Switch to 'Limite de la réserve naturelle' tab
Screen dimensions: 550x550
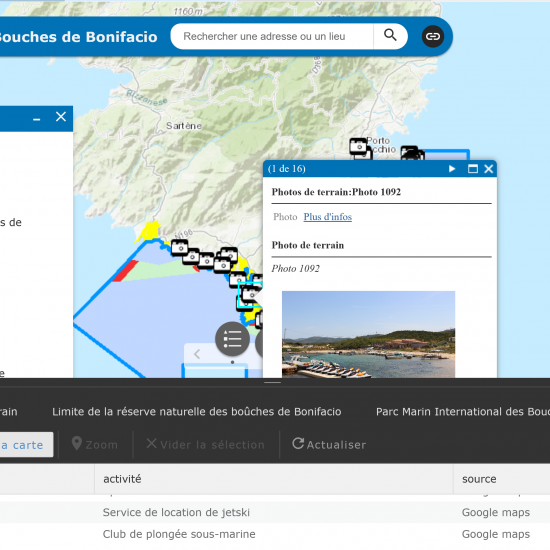coord(197,411)
